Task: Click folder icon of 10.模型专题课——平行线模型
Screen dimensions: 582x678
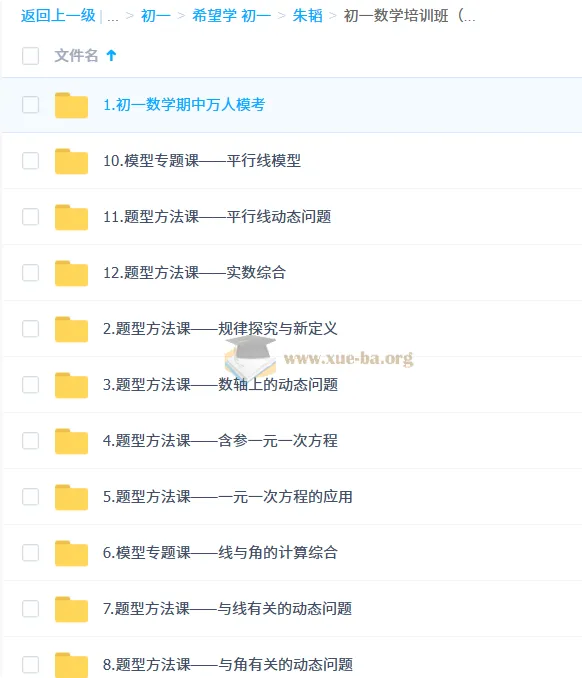Action: pos(71,161)
